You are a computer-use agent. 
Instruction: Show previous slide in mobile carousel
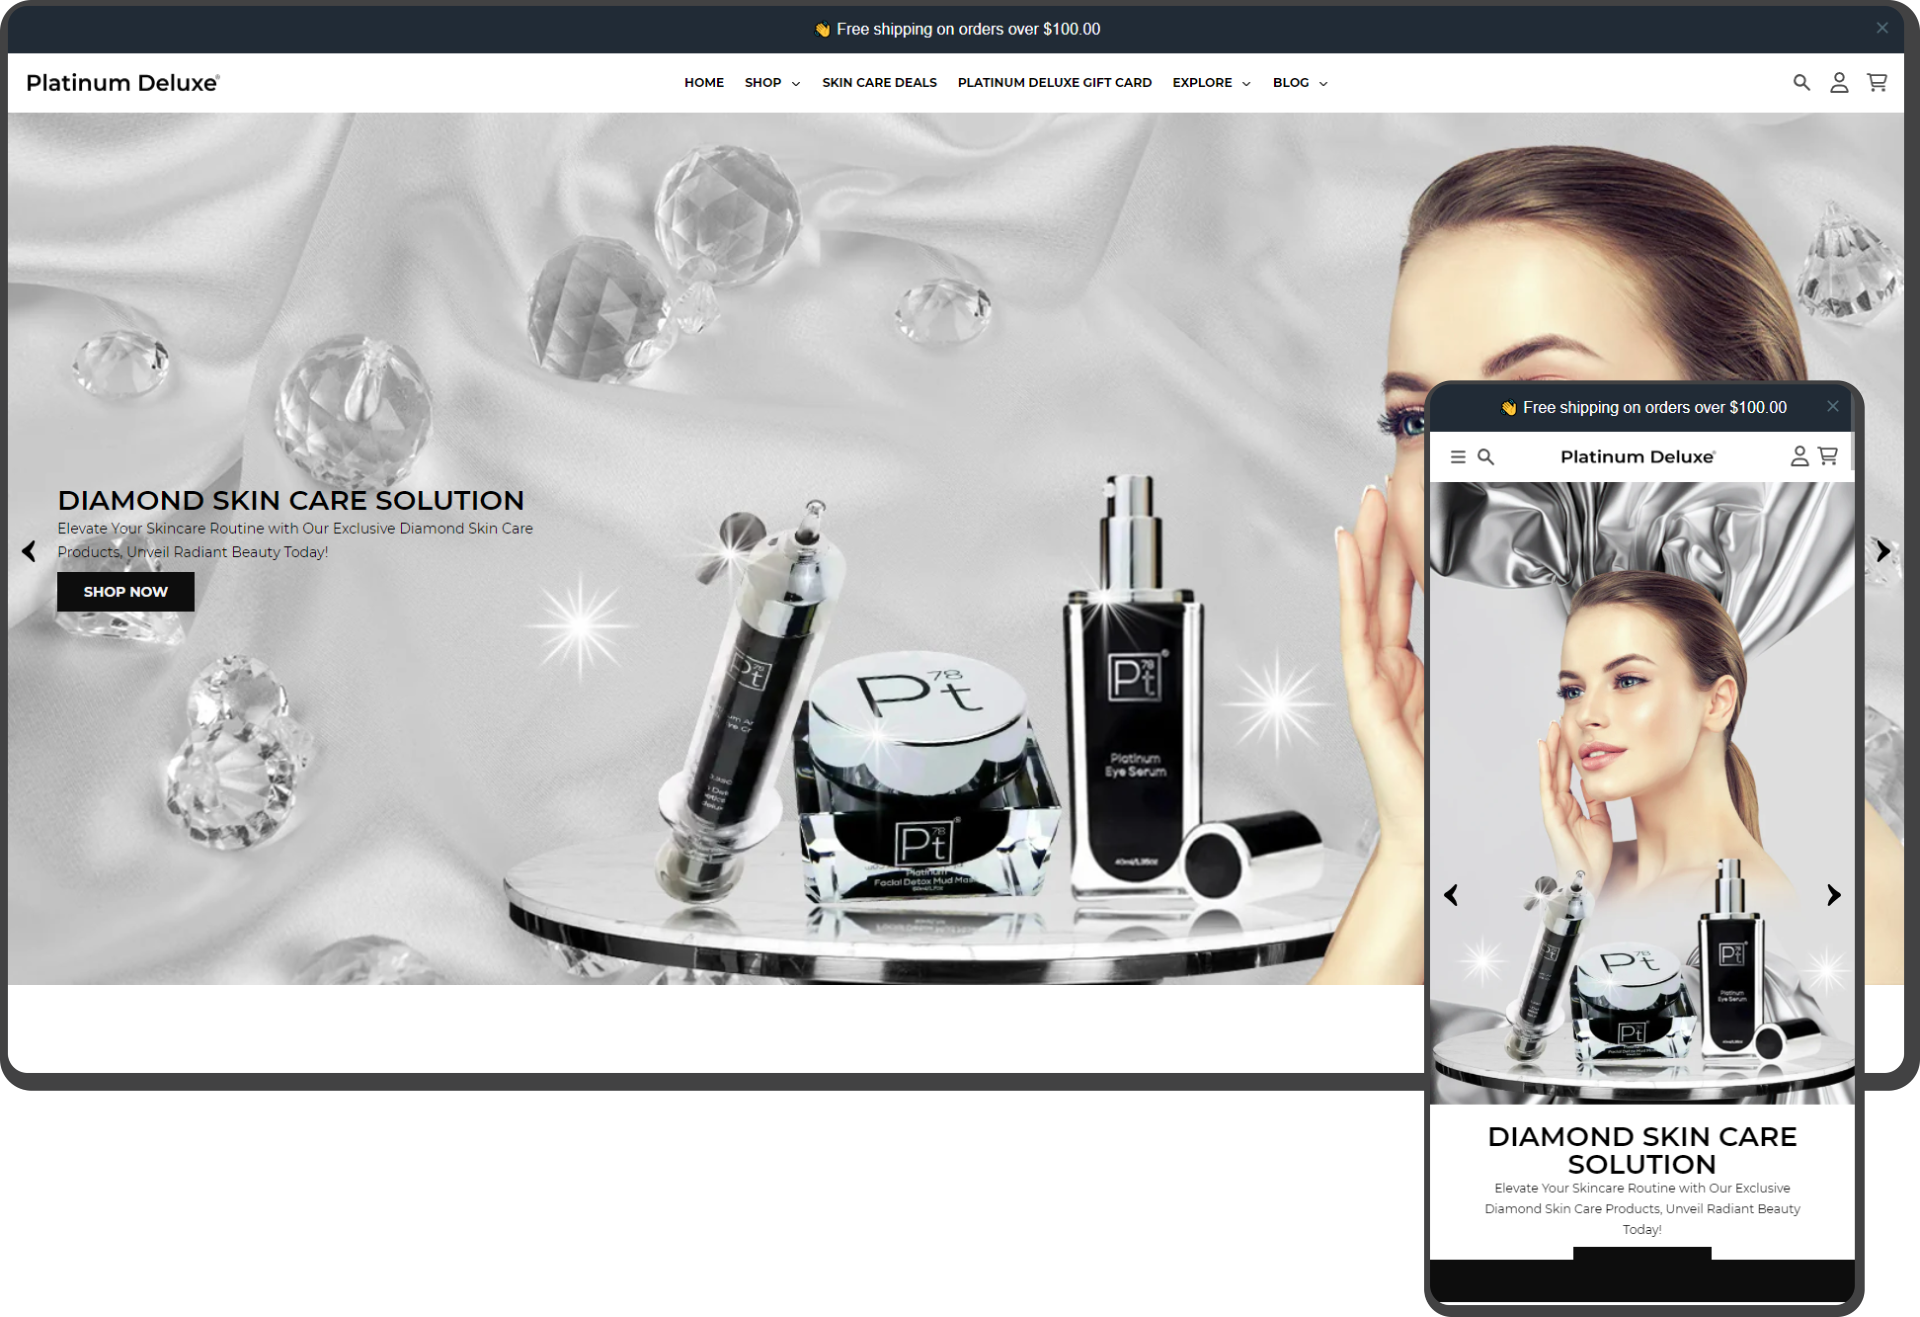1451,895
